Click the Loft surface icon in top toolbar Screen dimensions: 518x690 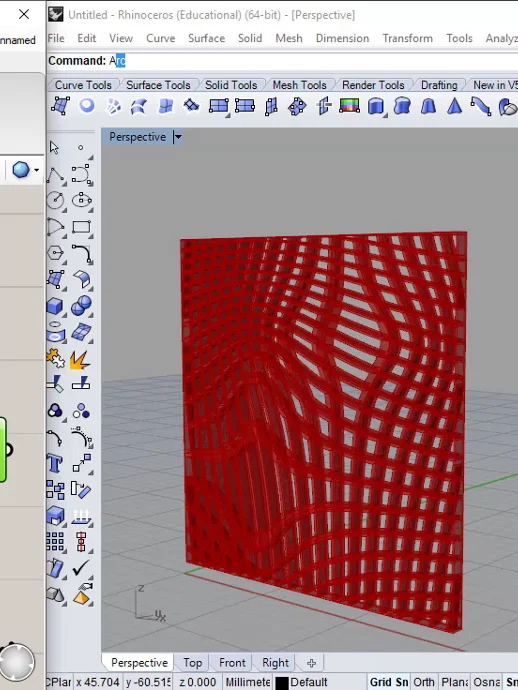point(139,106)
